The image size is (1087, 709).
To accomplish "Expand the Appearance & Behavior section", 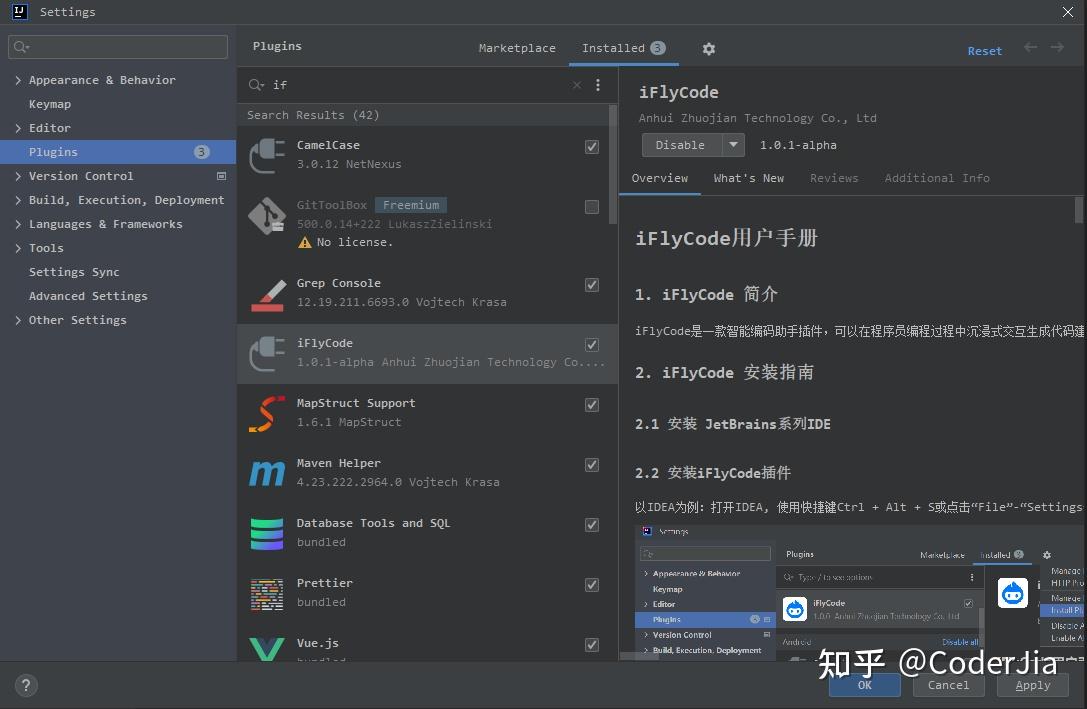I will [18, 79].
